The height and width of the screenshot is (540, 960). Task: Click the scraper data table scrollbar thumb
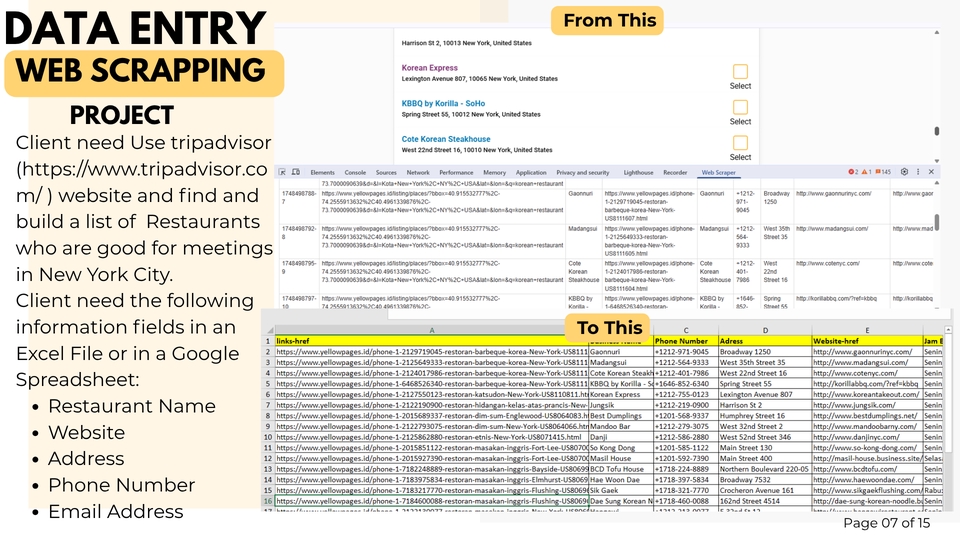[x=937, y=222]
